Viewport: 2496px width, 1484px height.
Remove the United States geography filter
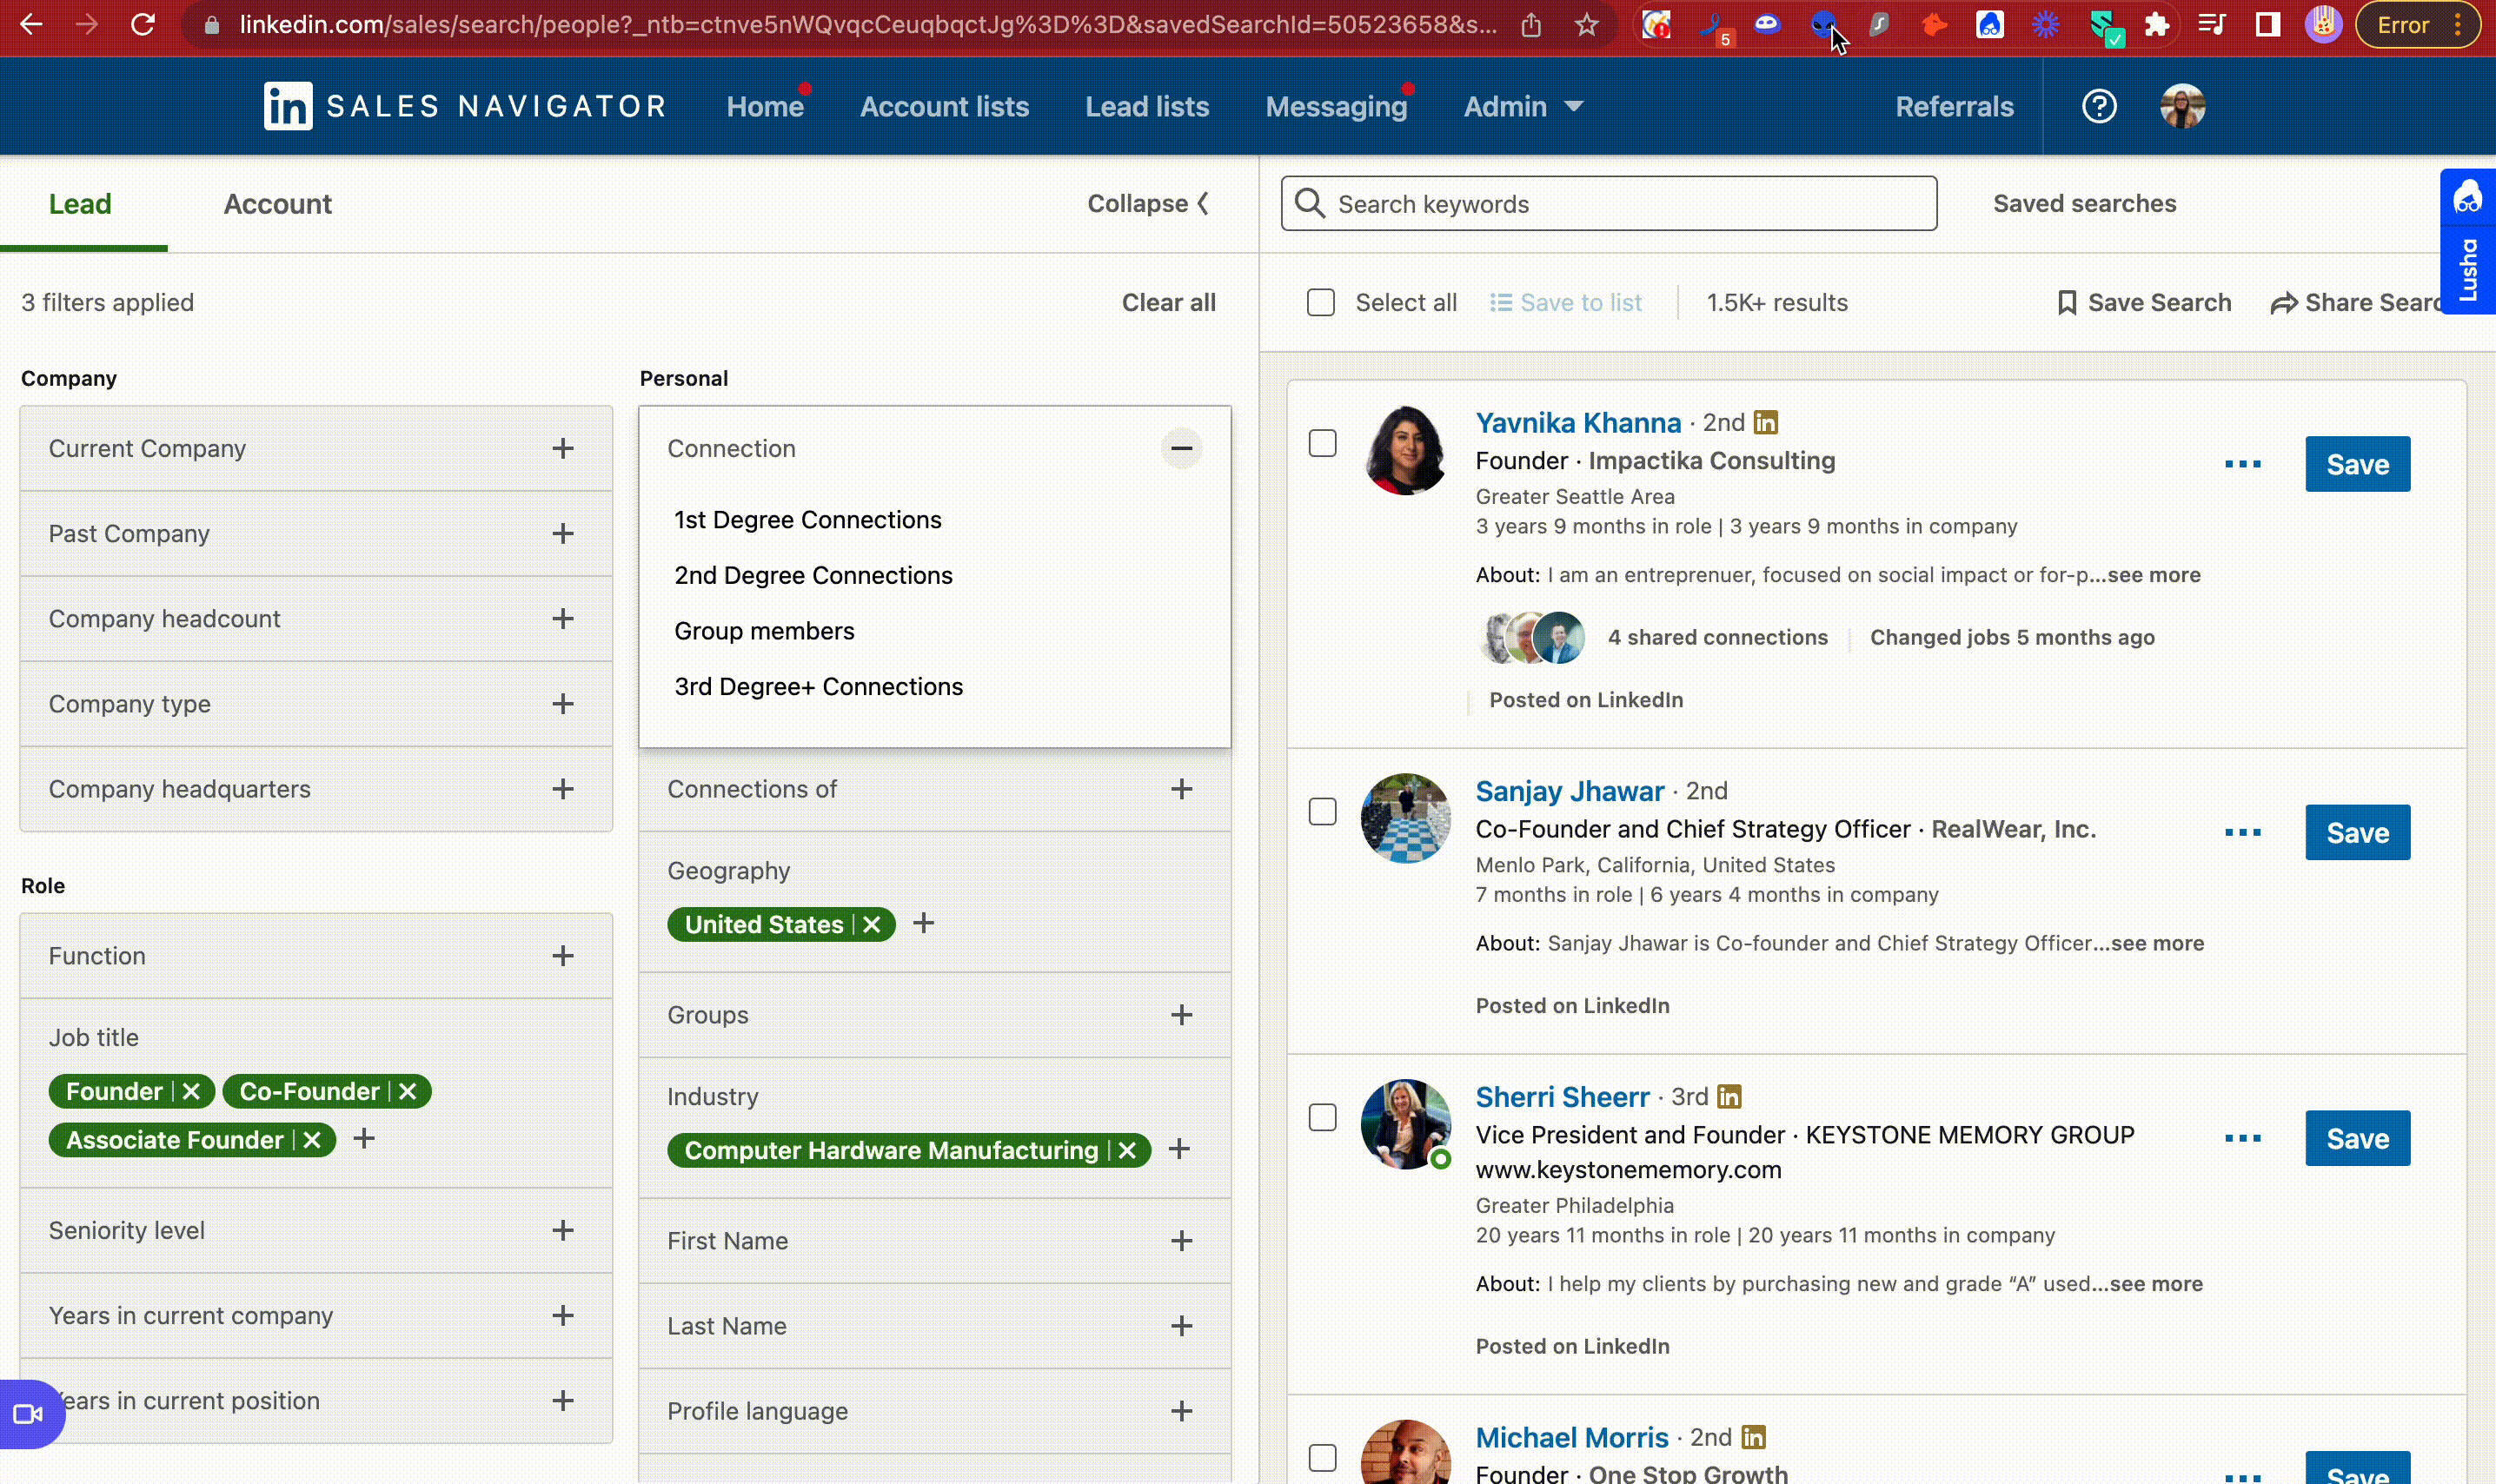(872, 925)
